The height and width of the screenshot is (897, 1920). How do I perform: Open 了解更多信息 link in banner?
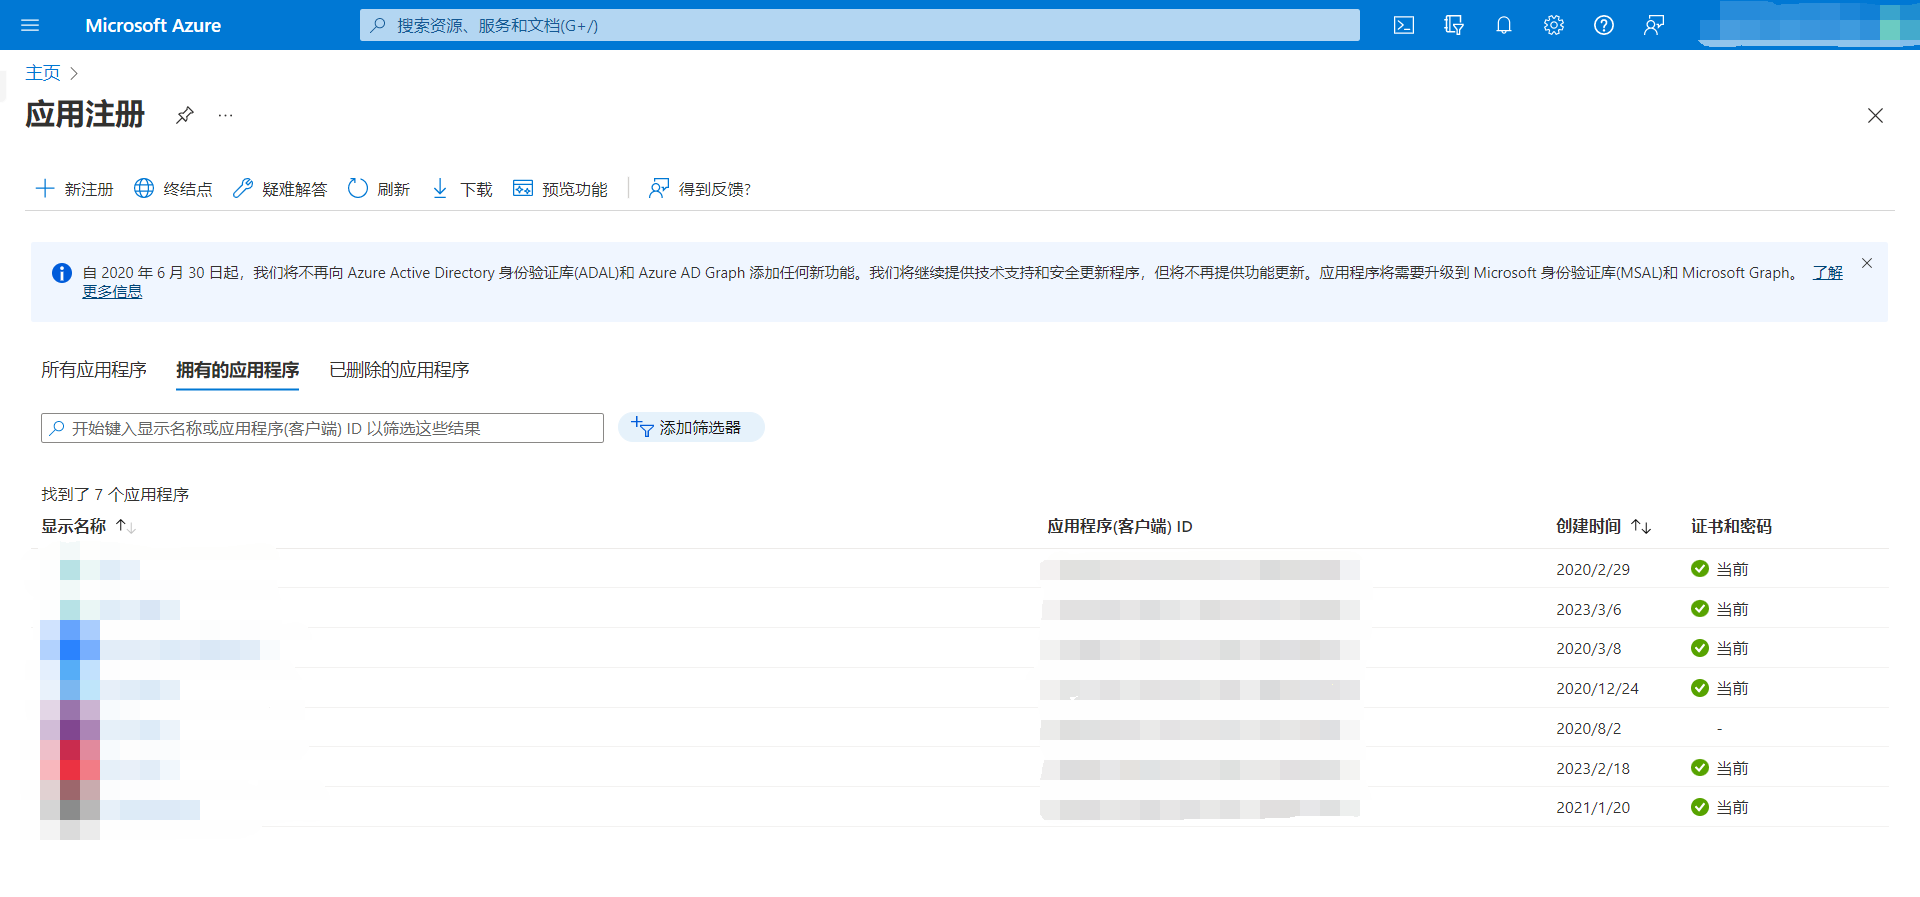(1827, 273)
